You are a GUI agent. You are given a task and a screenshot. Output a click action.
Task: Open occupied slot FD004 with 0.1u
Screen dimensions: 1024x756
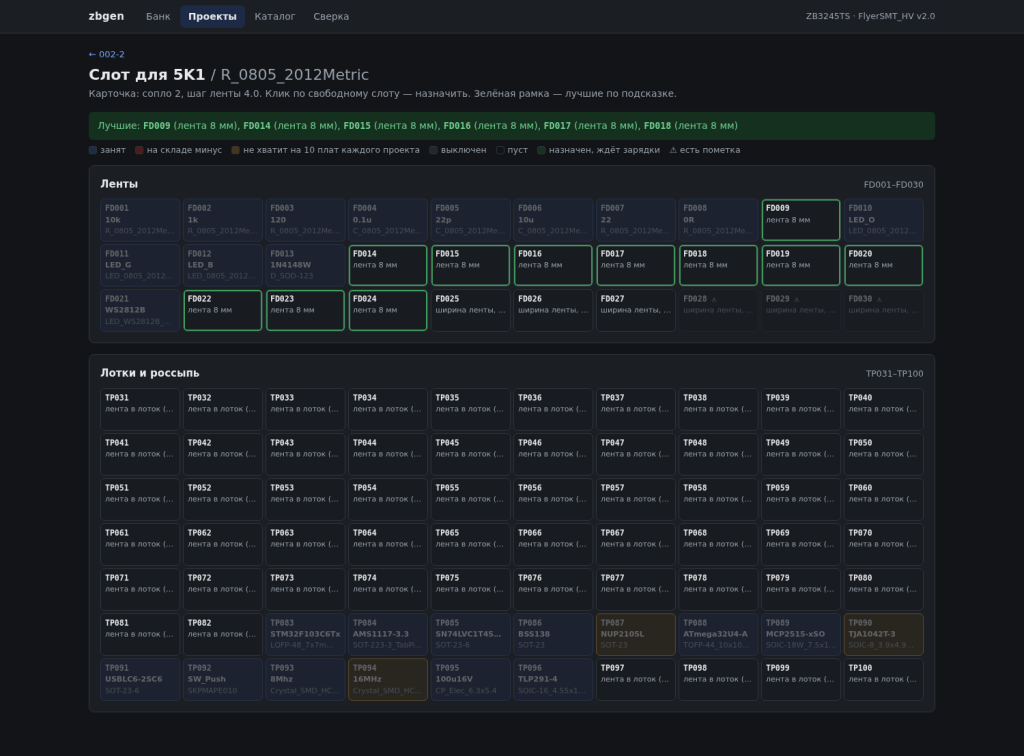click(x=388, y=220)
